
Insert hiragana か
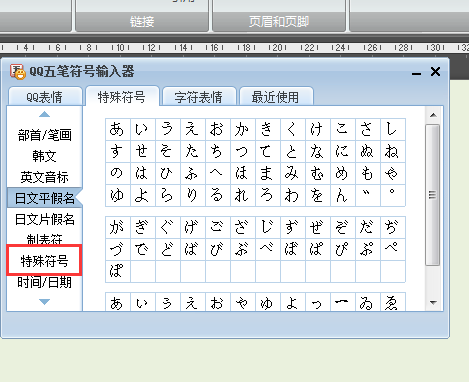point(243,129)
